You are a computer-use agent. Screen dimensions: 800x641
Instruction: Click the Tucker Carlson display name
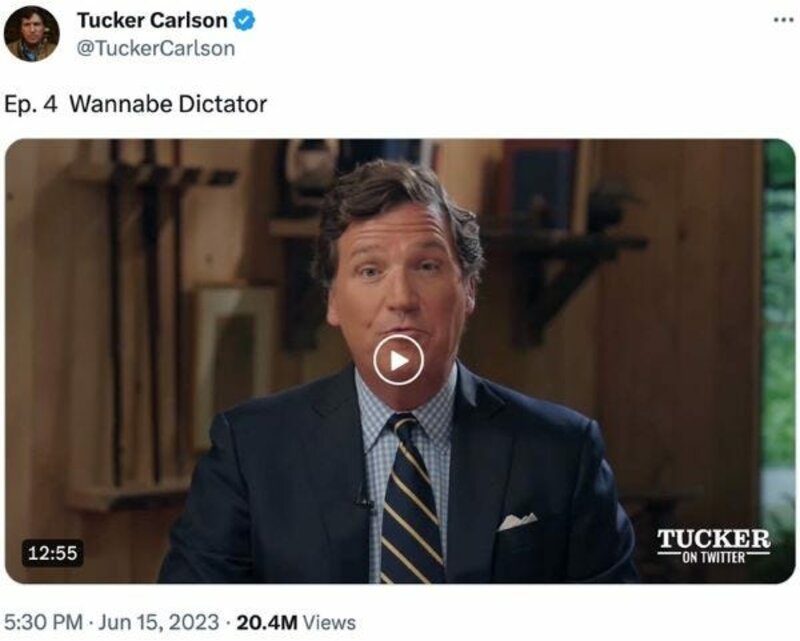point(152,21)
